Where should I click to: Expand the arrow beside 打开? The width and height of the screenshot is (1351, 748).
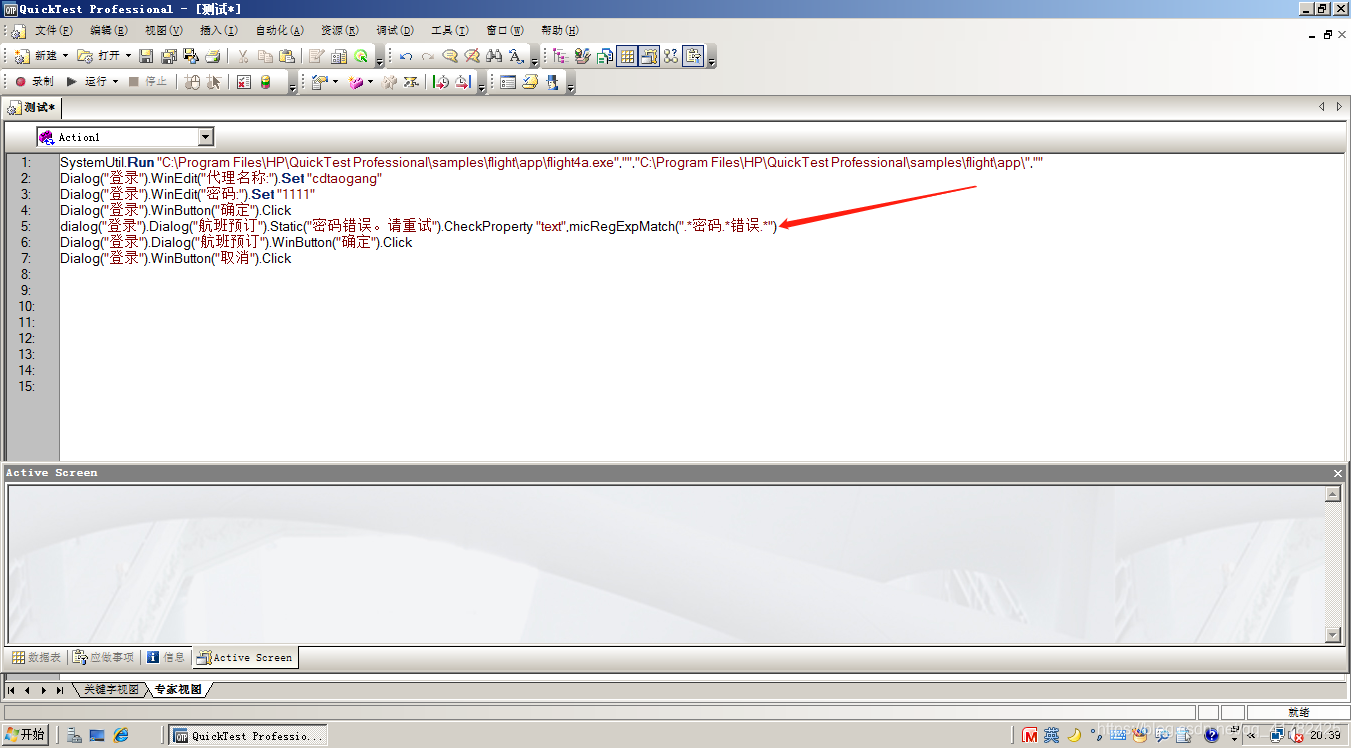click(128, 56)
